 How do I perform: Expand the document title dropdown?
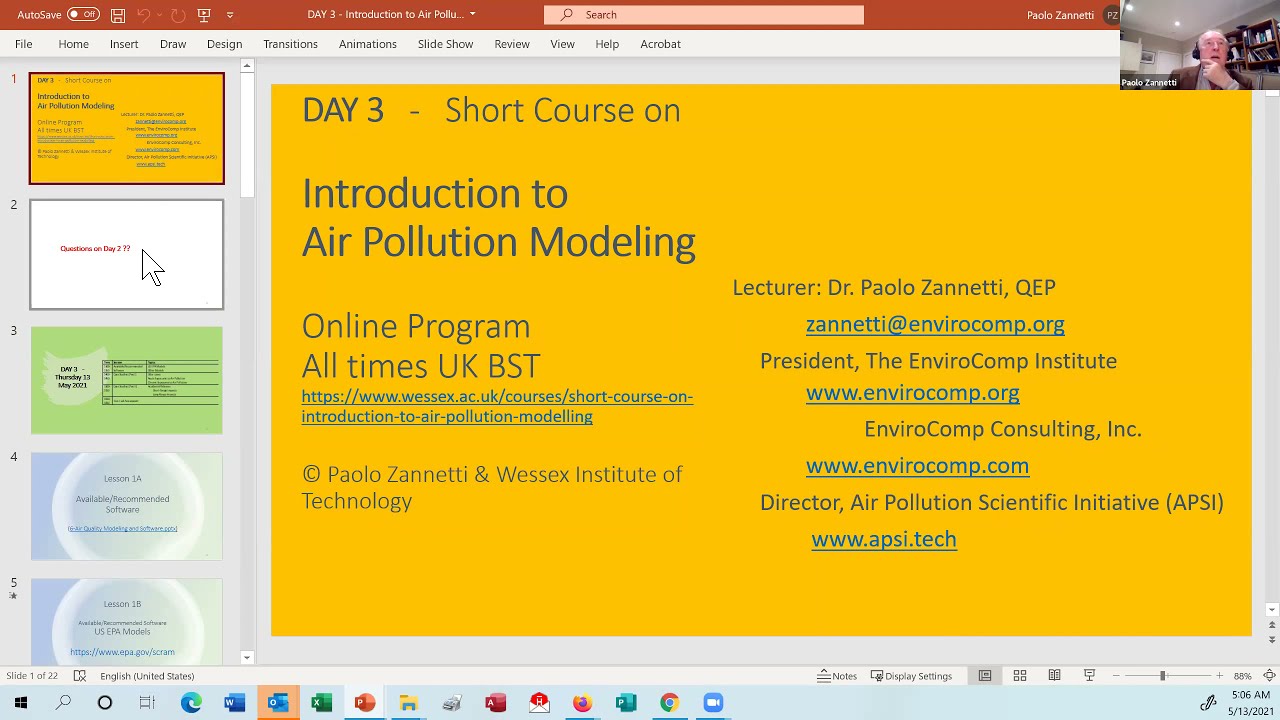473,14
